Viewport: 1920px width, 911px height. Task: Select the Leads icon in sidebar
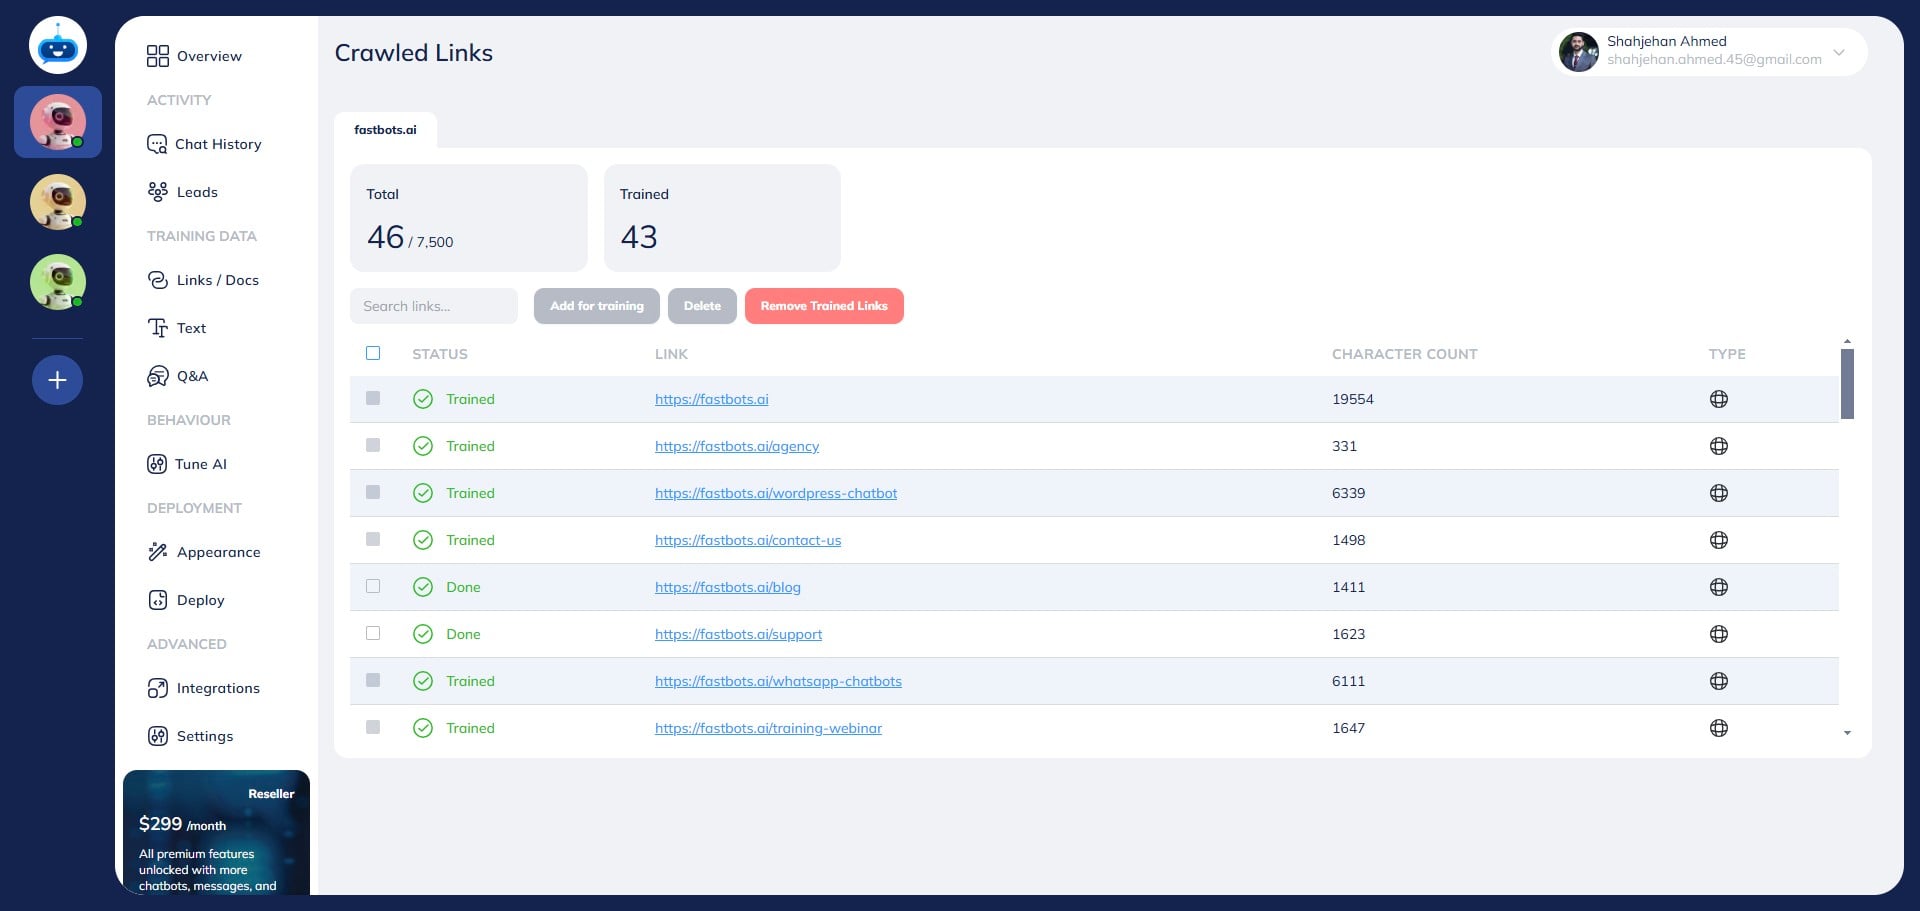pyautogui.click(x=158, y=191)
